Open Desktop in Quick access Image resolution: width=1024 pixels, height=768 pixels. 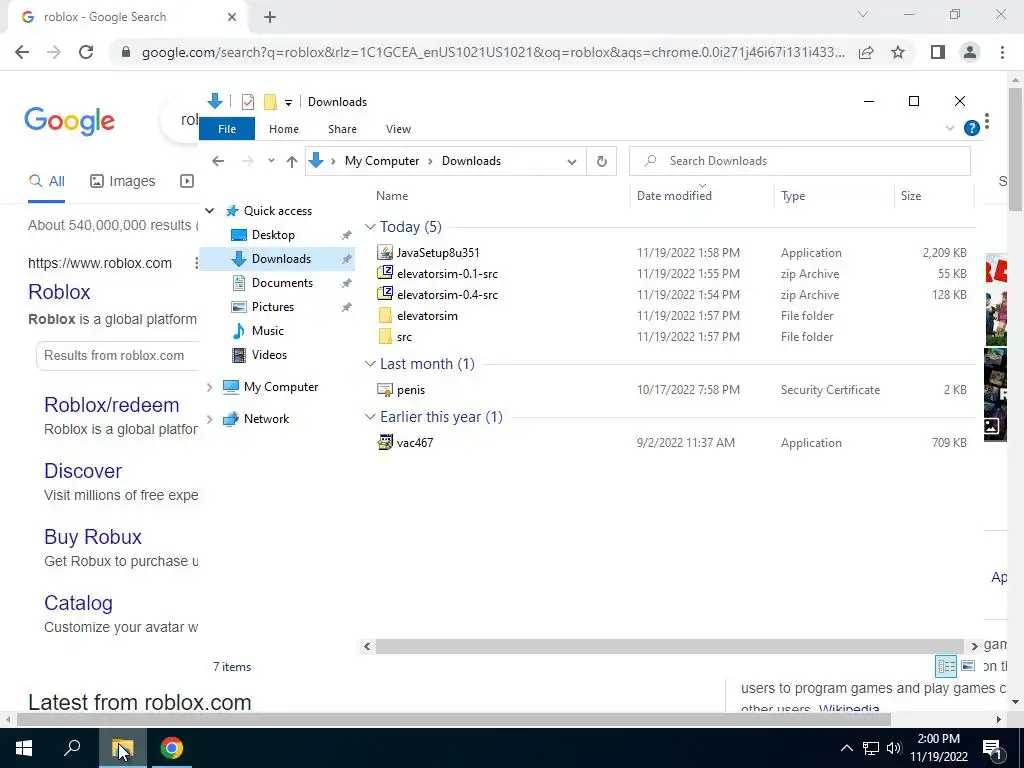pyautogui.click(x=273, y=235)
